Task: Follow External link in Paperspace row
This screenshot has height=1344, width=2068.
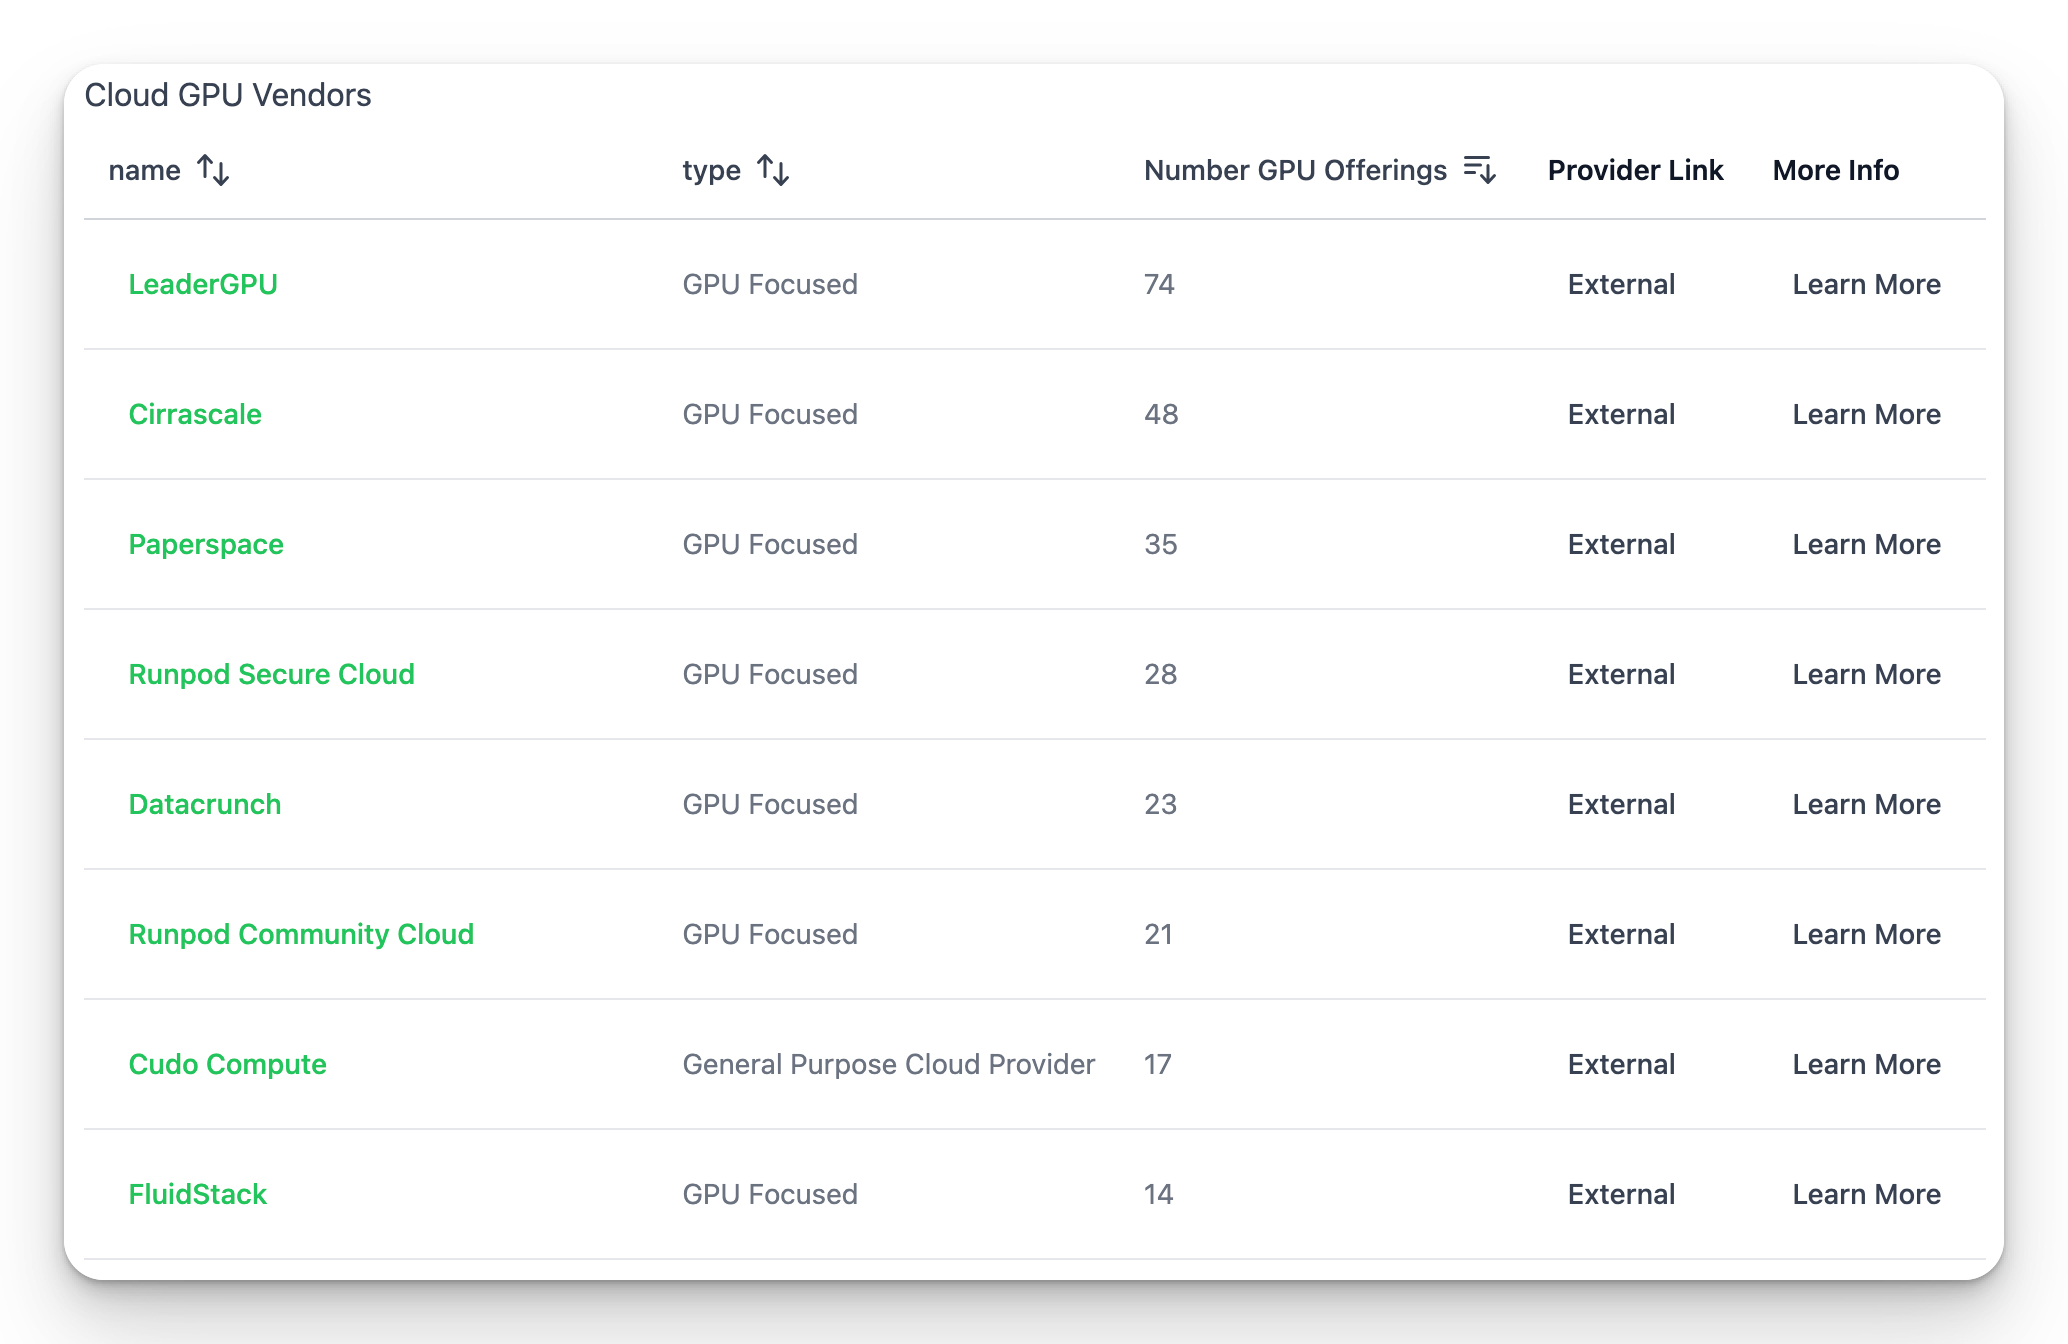Action: [x=1621, y=544]
